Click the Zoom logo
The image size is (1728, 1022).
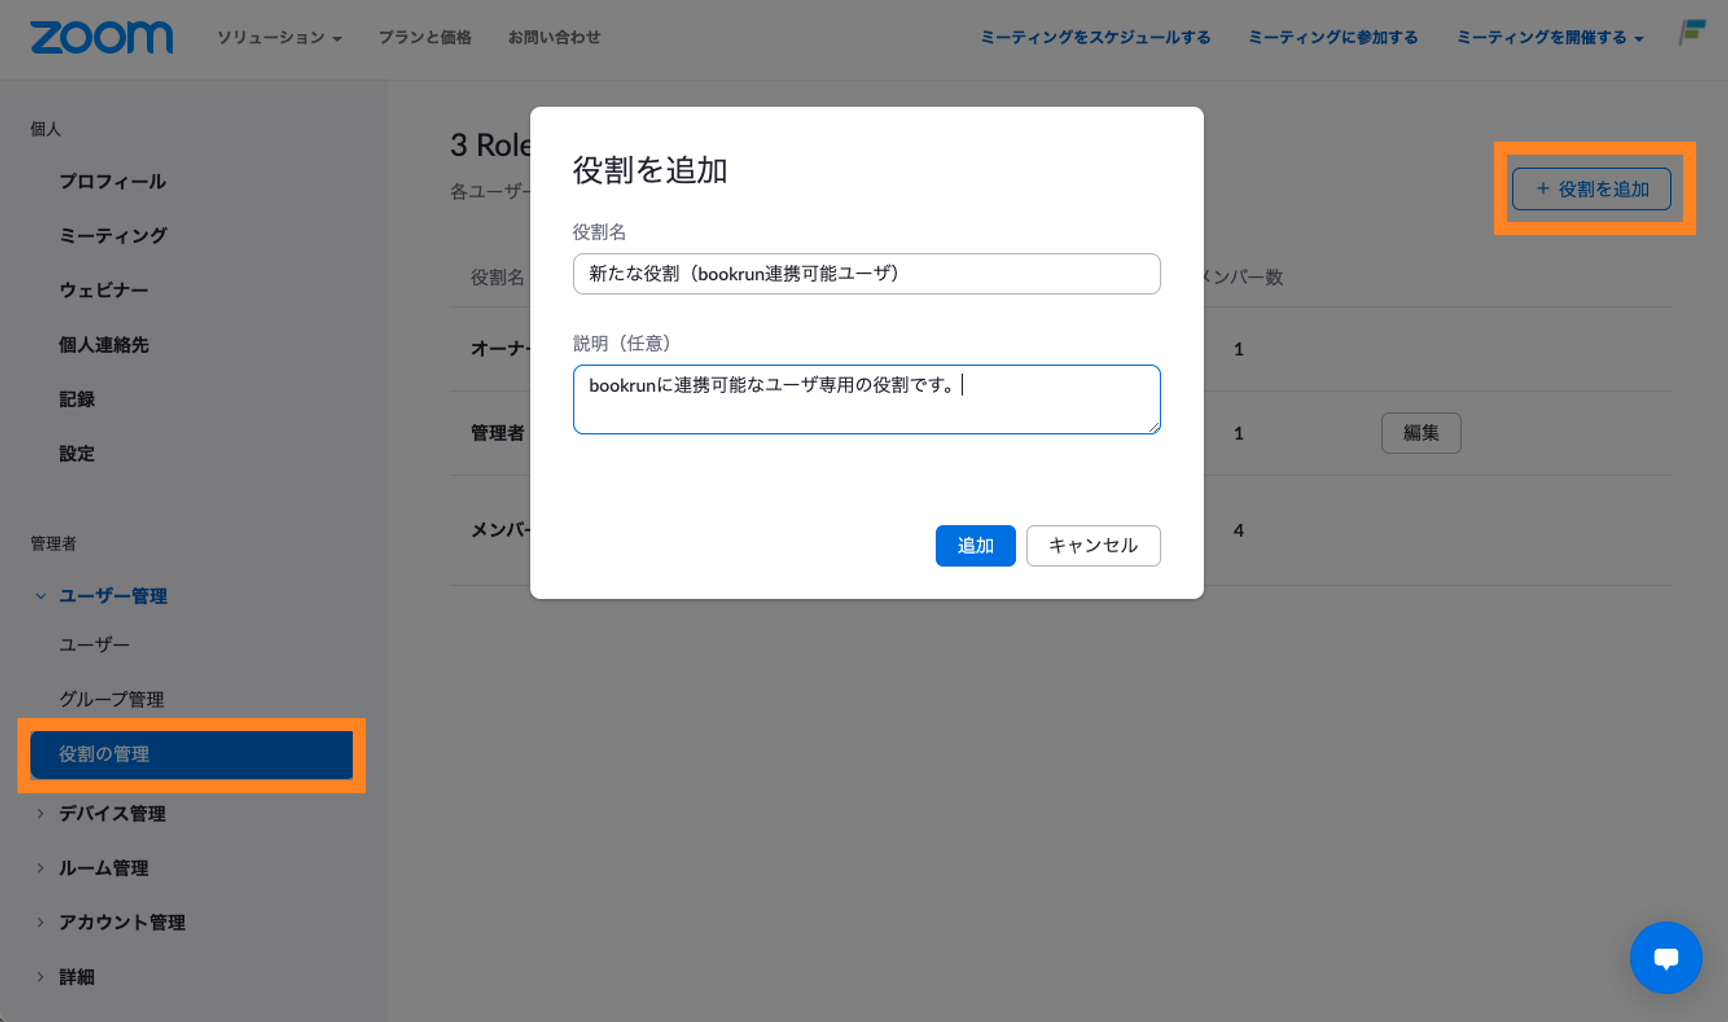point(101,38)
